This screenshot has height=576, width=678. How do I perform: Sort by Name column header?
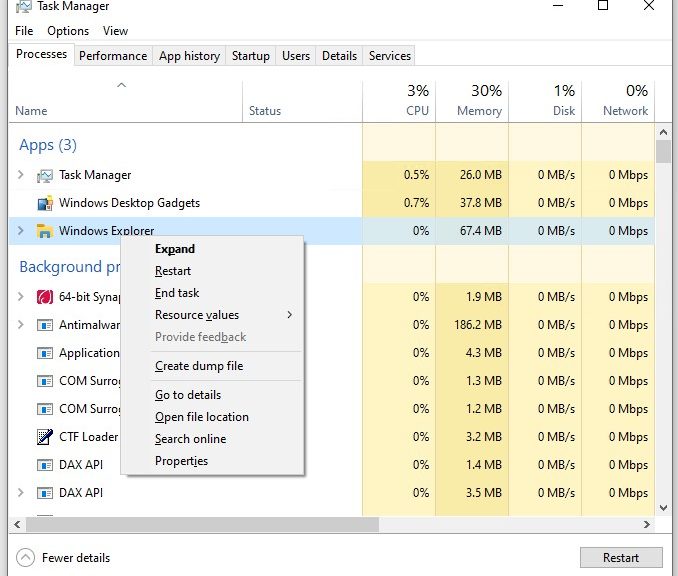point(125,101)
